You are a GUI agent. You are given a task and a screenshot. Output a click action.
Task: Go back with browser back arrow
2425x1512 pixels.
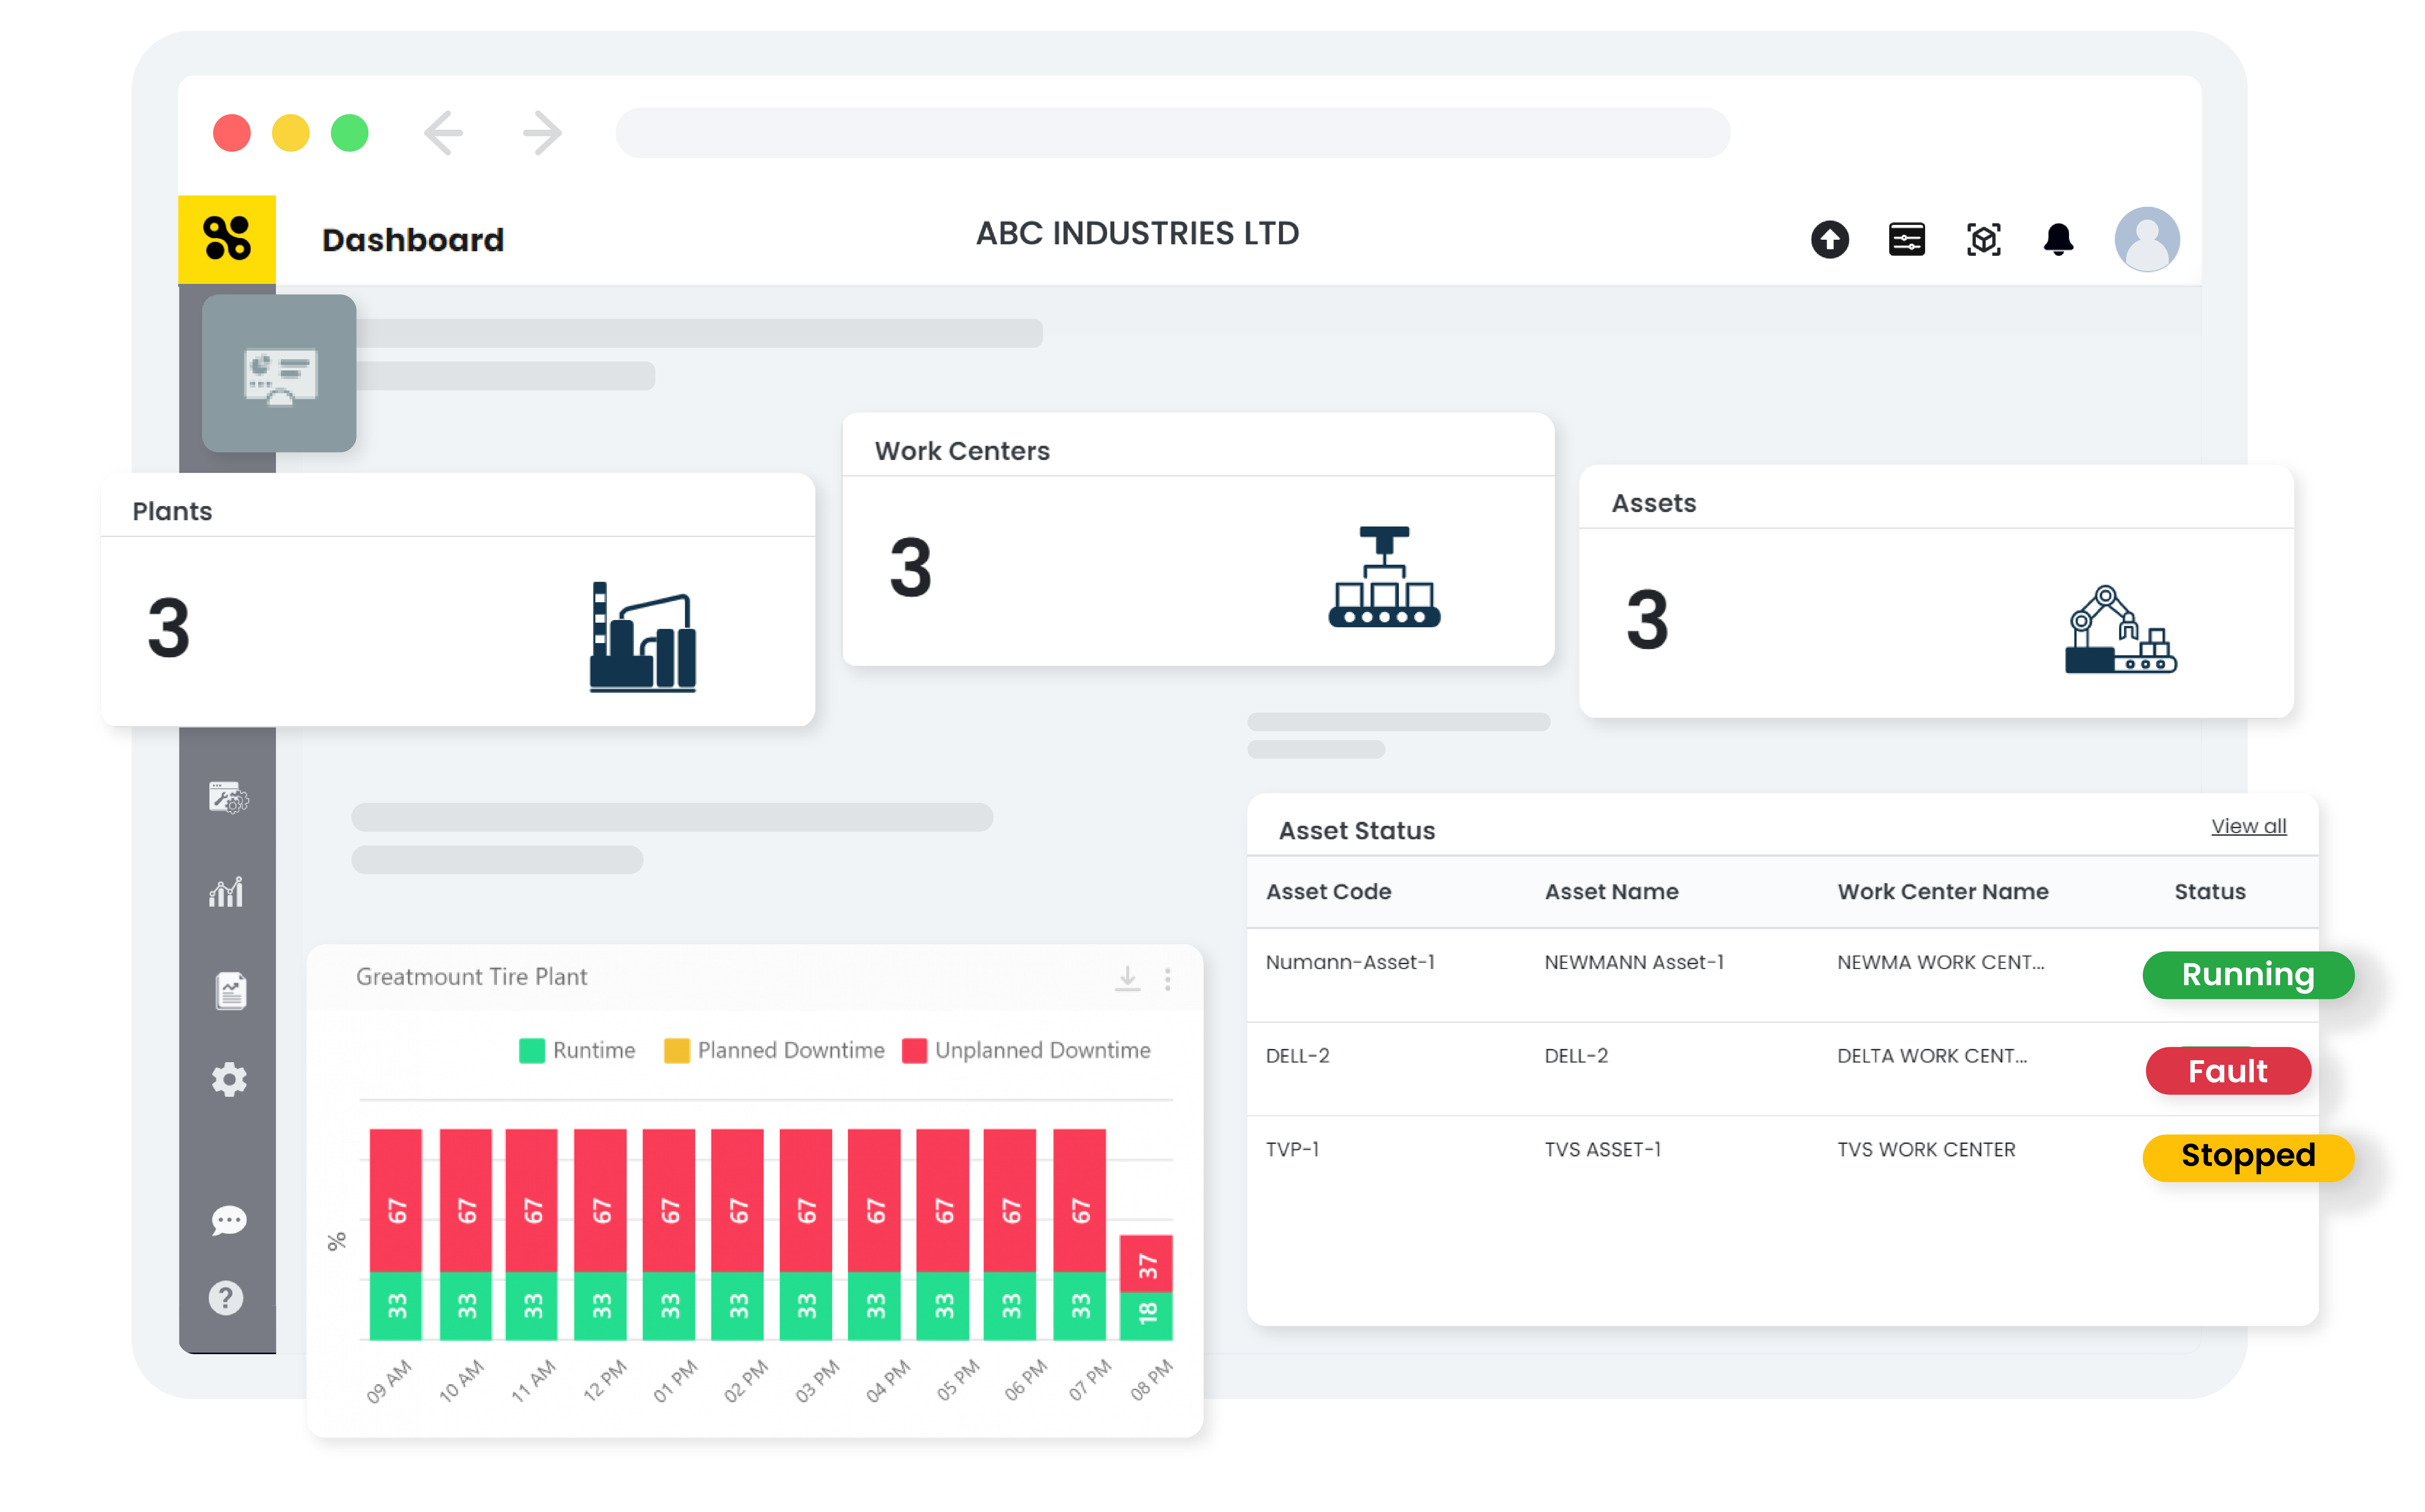pyautogui.click(x=443, y=133)
